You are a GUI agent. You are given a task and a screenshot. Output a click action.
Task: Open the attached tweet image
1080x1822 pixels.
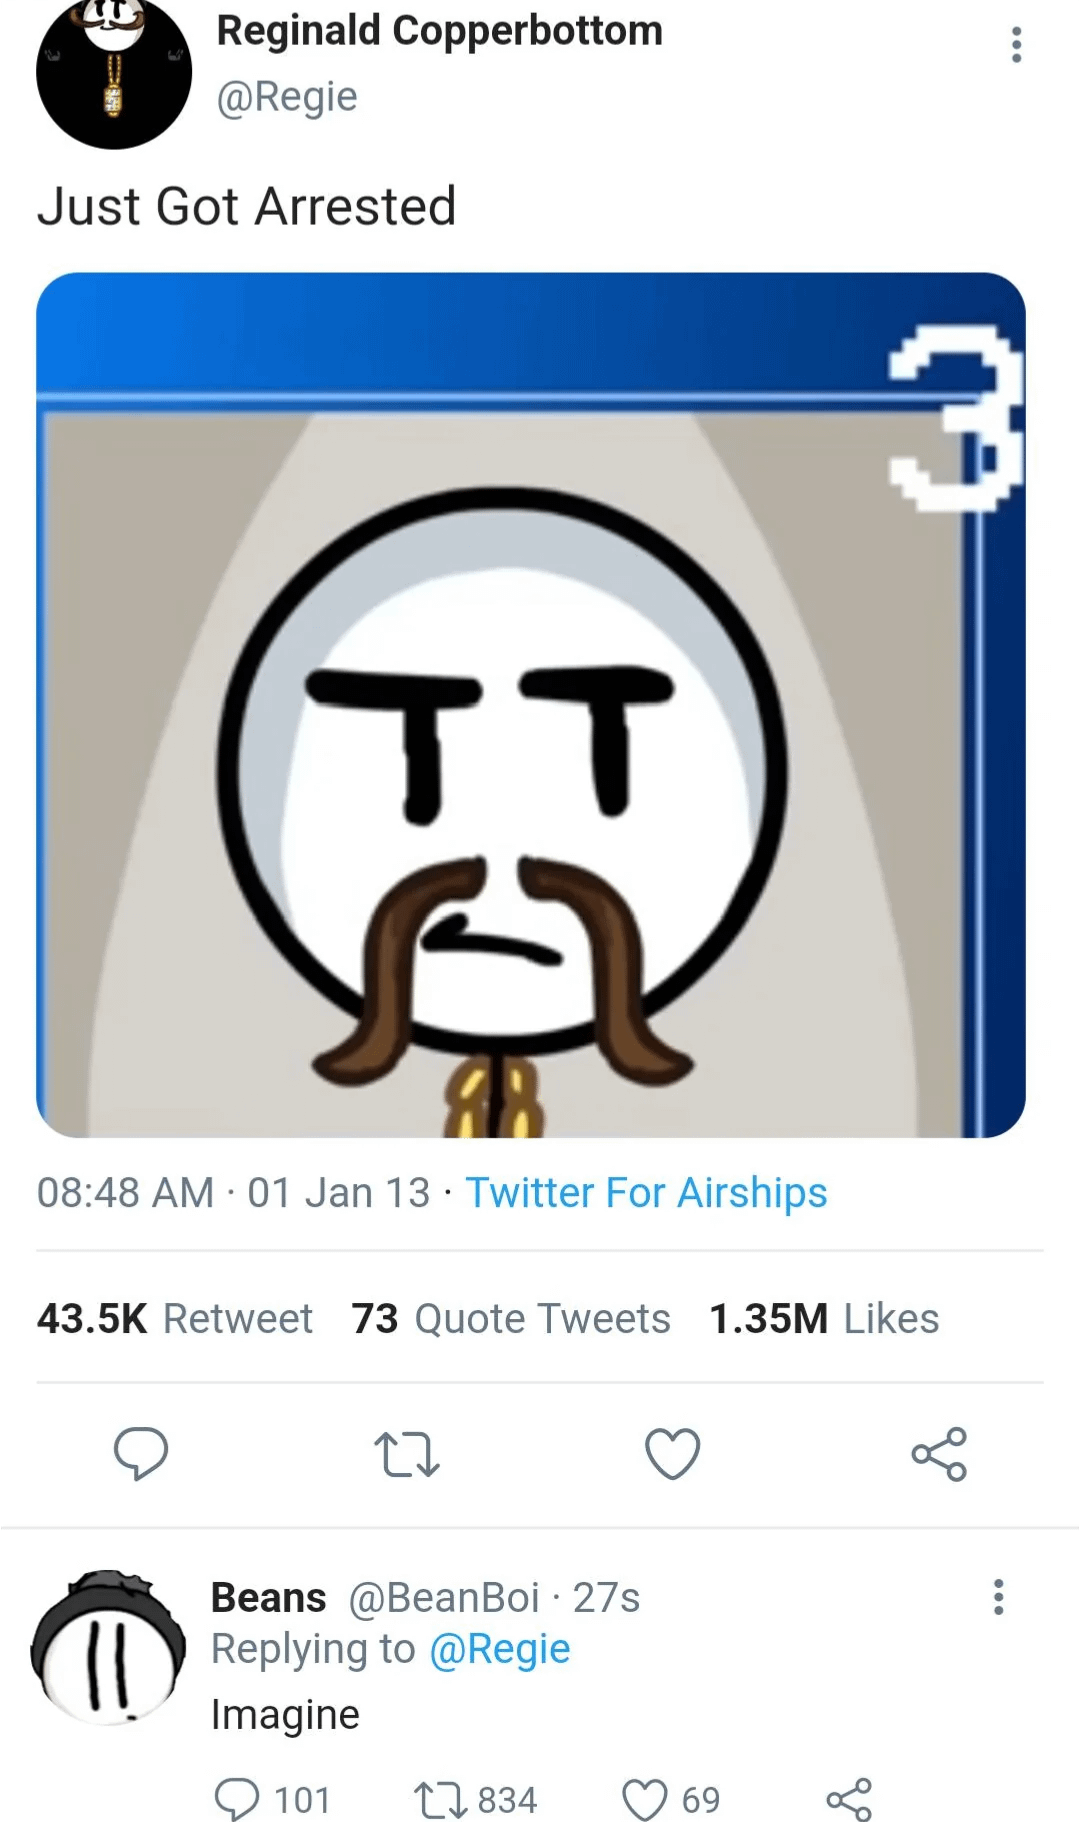(x=530, y=705)
